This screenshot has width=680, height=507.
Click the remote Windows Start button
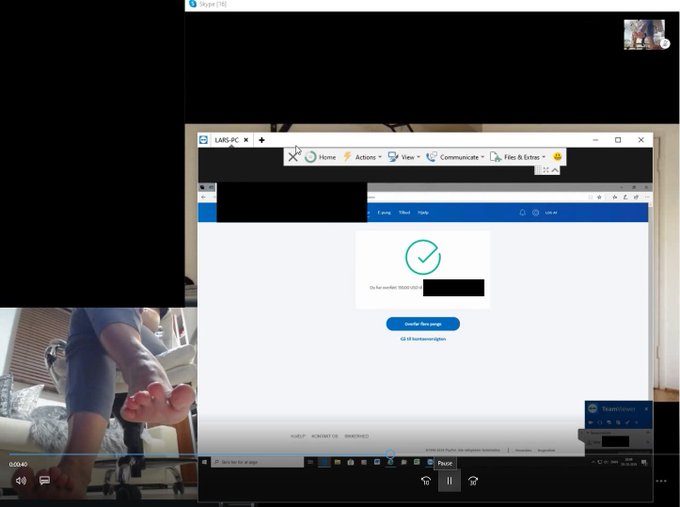204,462
